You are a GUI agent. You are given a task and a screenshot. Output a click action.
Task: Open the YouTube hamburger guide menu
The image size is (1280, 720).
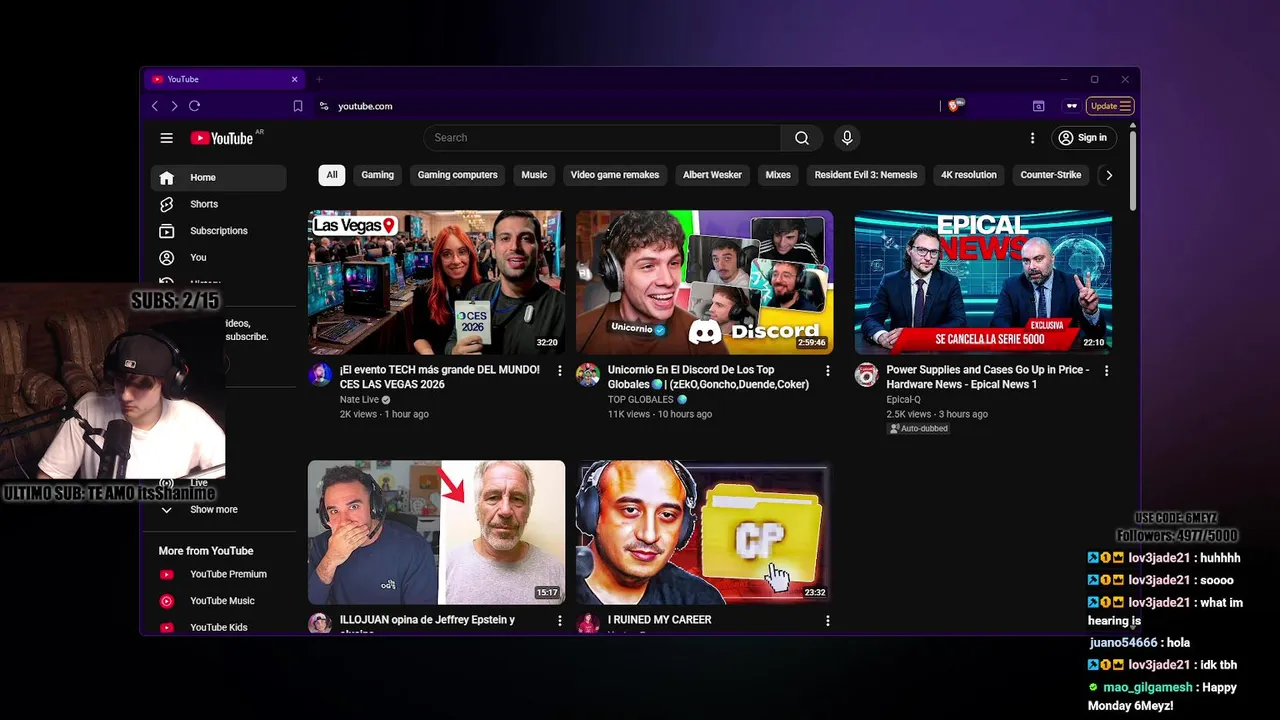click(x=167, y=138)
